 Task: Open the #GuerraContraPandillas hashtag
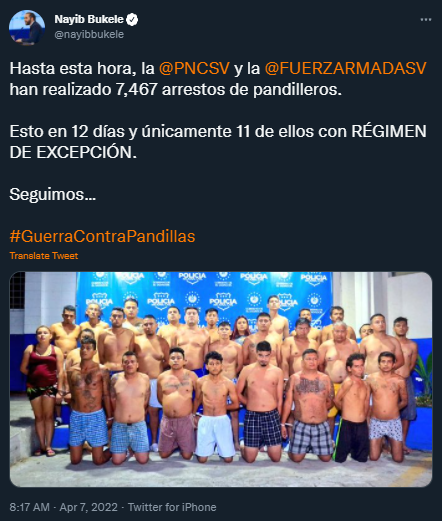[102, 236]
